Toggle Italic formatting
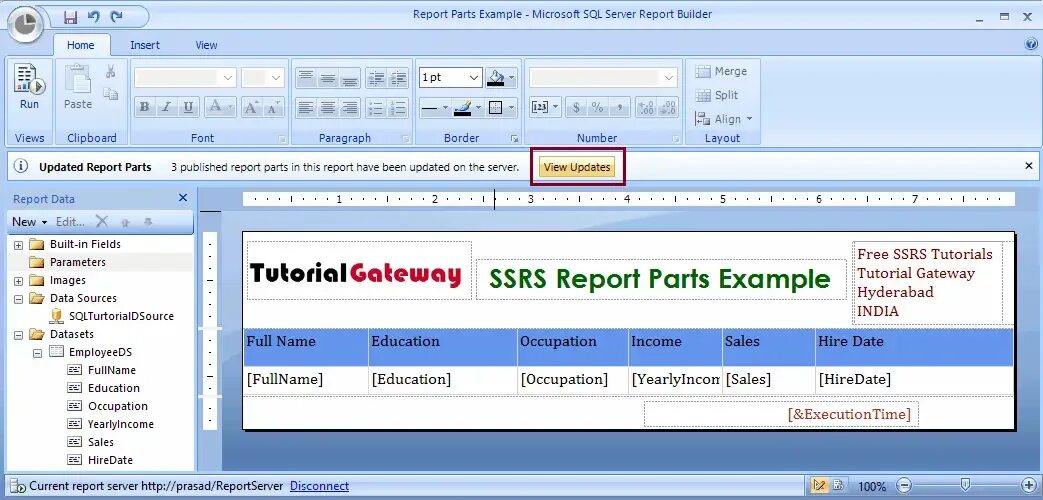This screenshot has height=500, width=1043. [x=166, y=107]
